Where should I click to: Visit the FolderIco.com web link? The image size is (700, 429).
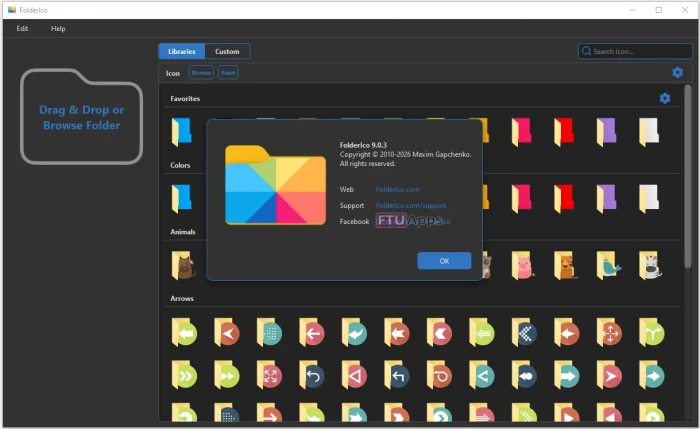(x=397, y=189)
